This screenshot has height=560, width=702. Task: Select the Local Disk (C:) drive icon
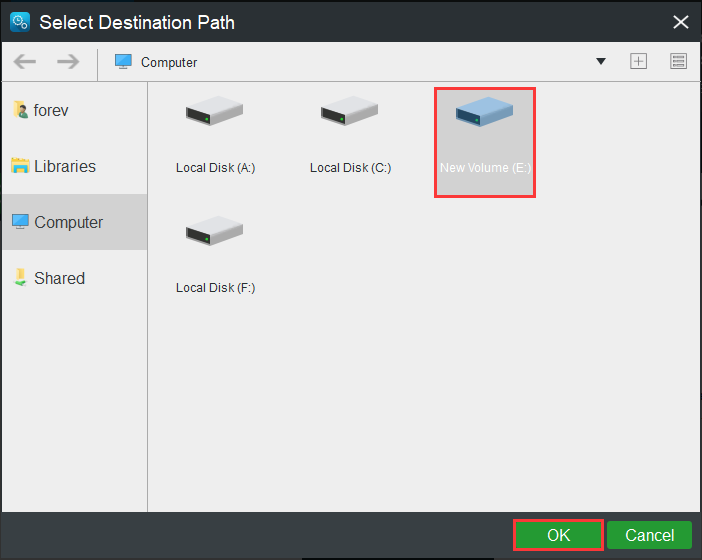(x=350, y=113)
